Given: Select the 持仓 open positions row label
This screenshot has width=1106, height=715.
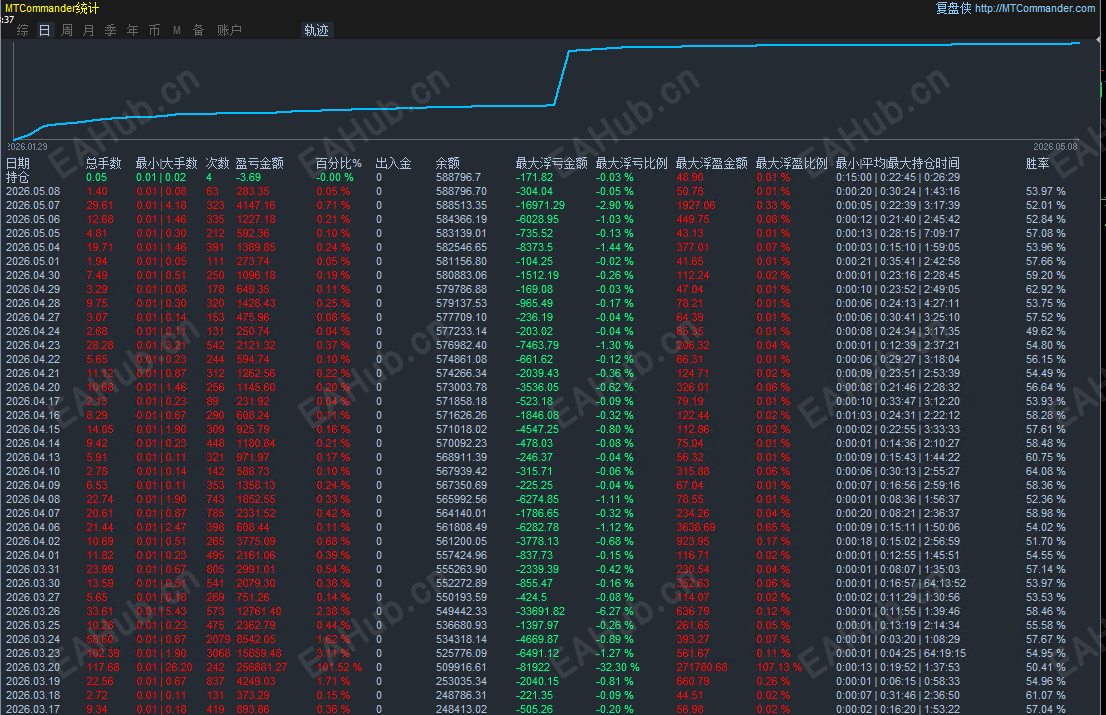Looking at the screenshot, I should point(18,178).
